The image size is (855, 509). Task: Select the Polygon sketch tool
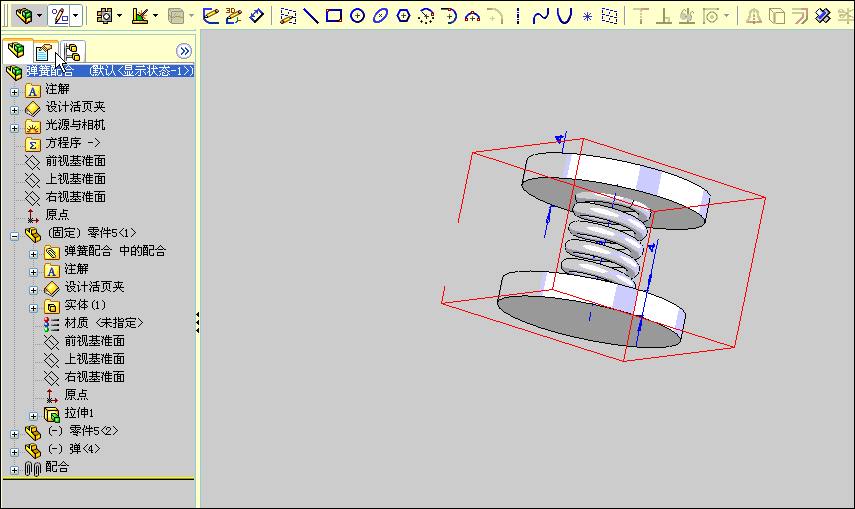tap(403, 15)
